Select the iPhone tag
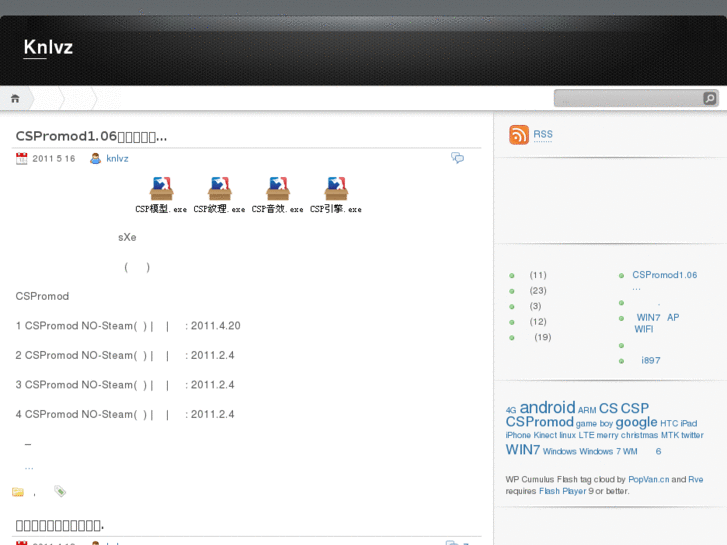 [518, 435]
